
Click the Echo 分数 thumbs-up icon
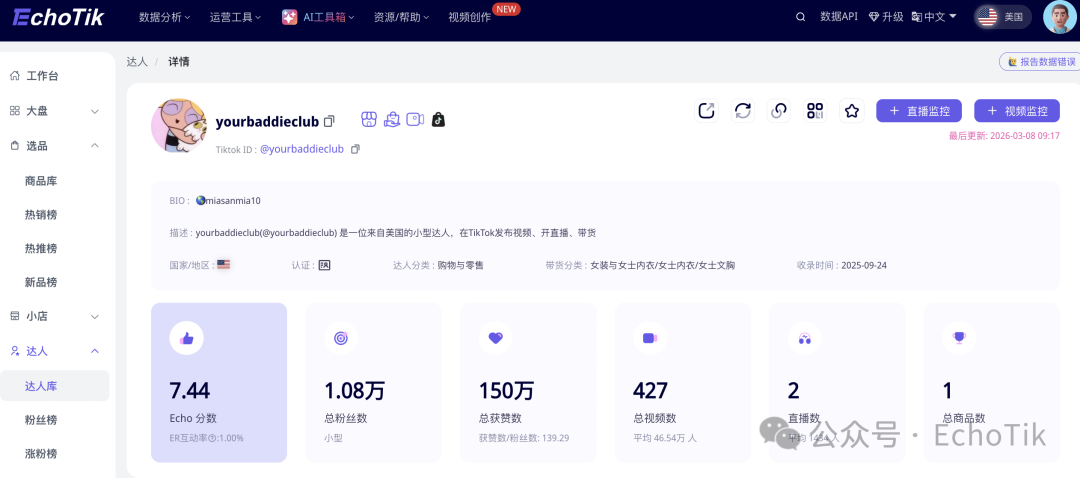pos(187,337)
